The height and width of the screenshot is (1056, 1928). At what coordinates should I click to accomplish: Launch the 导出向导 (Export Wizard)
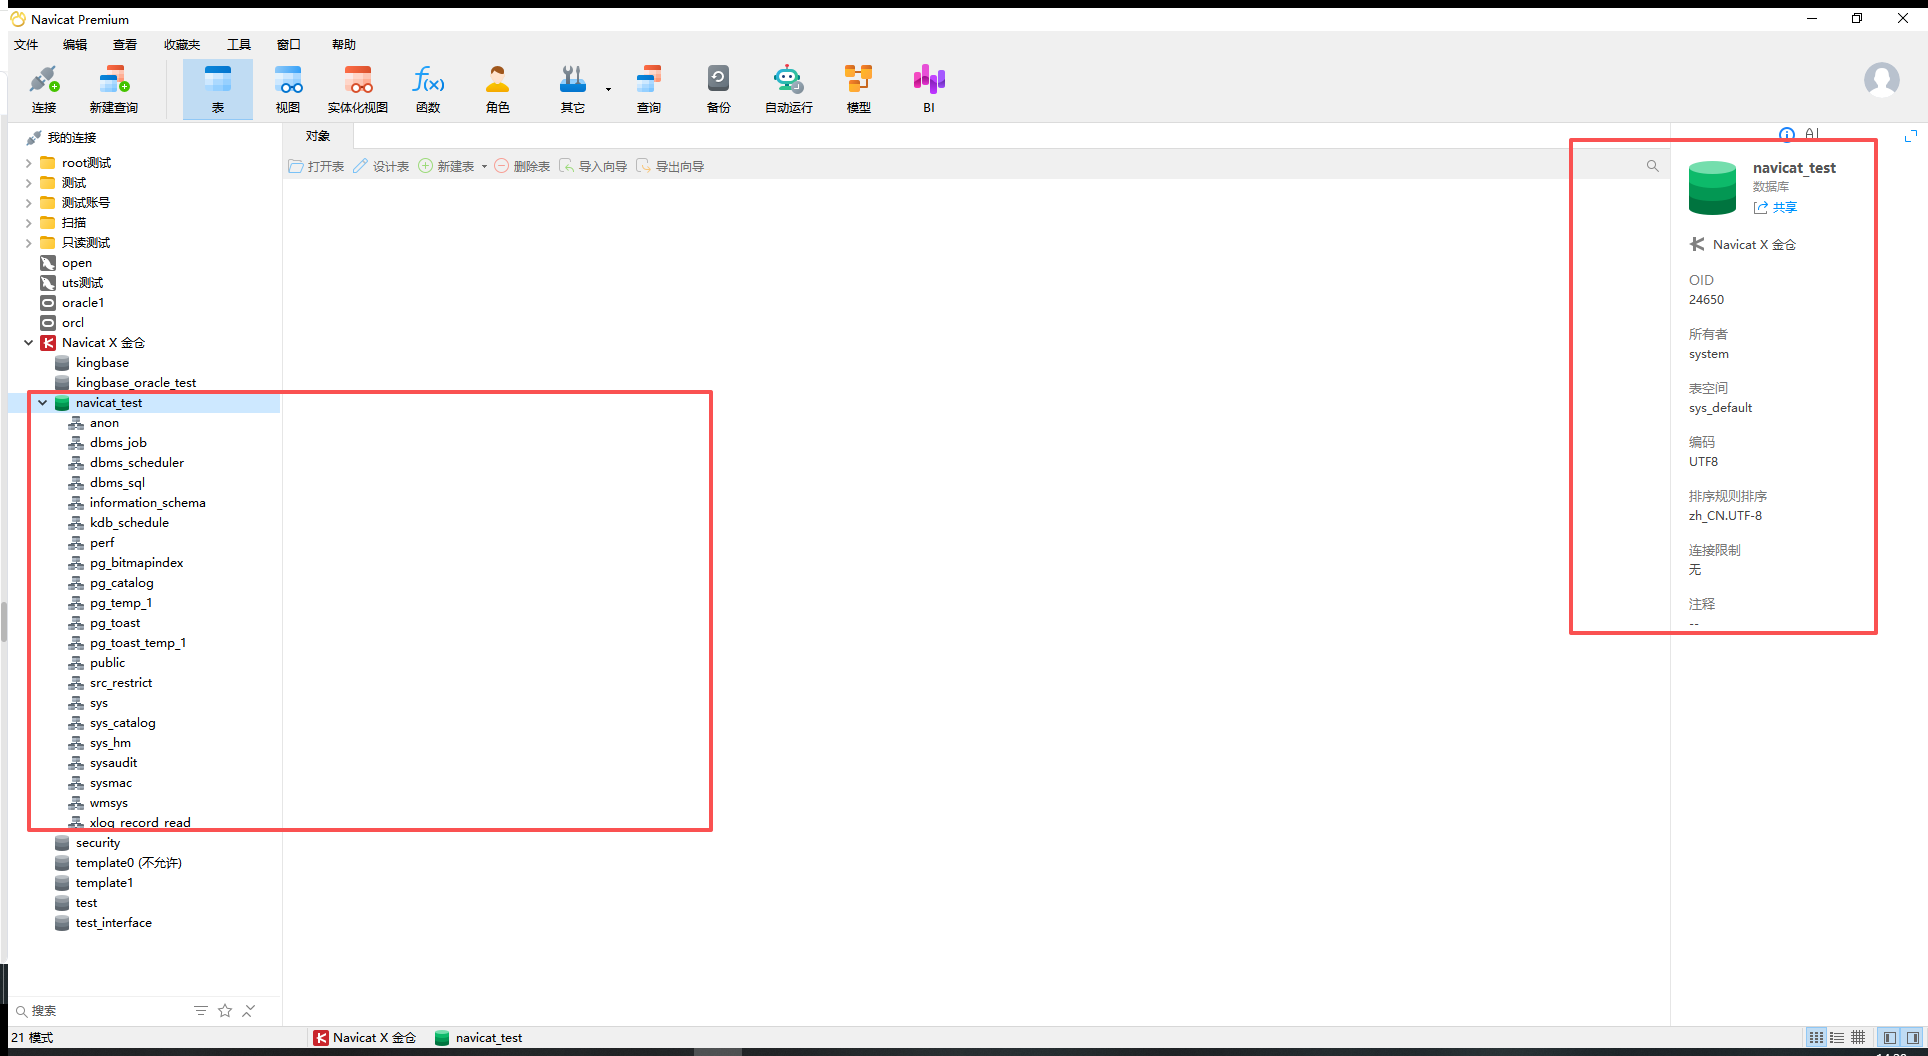670,167
